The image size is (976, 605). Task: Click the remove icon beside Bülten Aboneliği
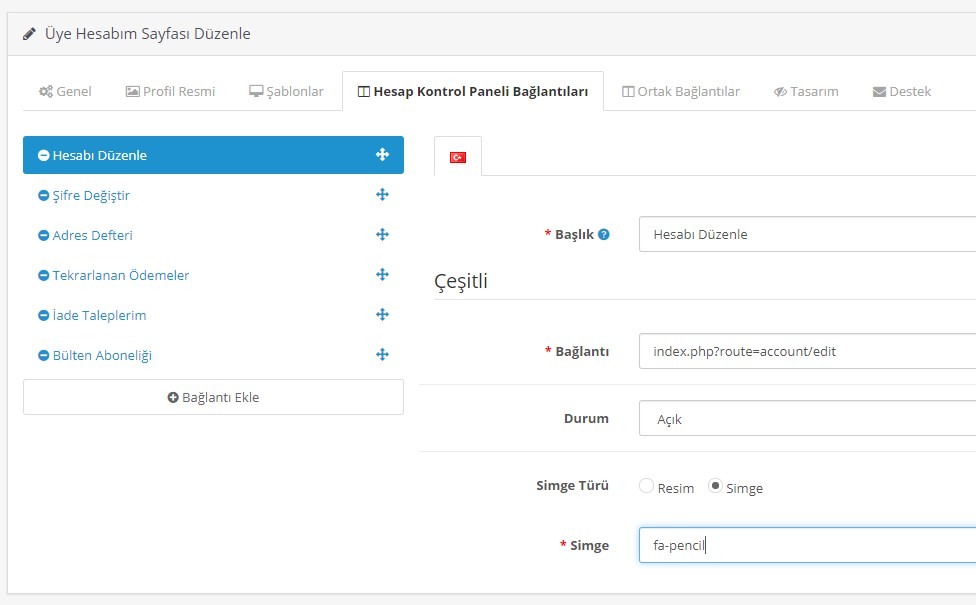click(x=44, y=355)
